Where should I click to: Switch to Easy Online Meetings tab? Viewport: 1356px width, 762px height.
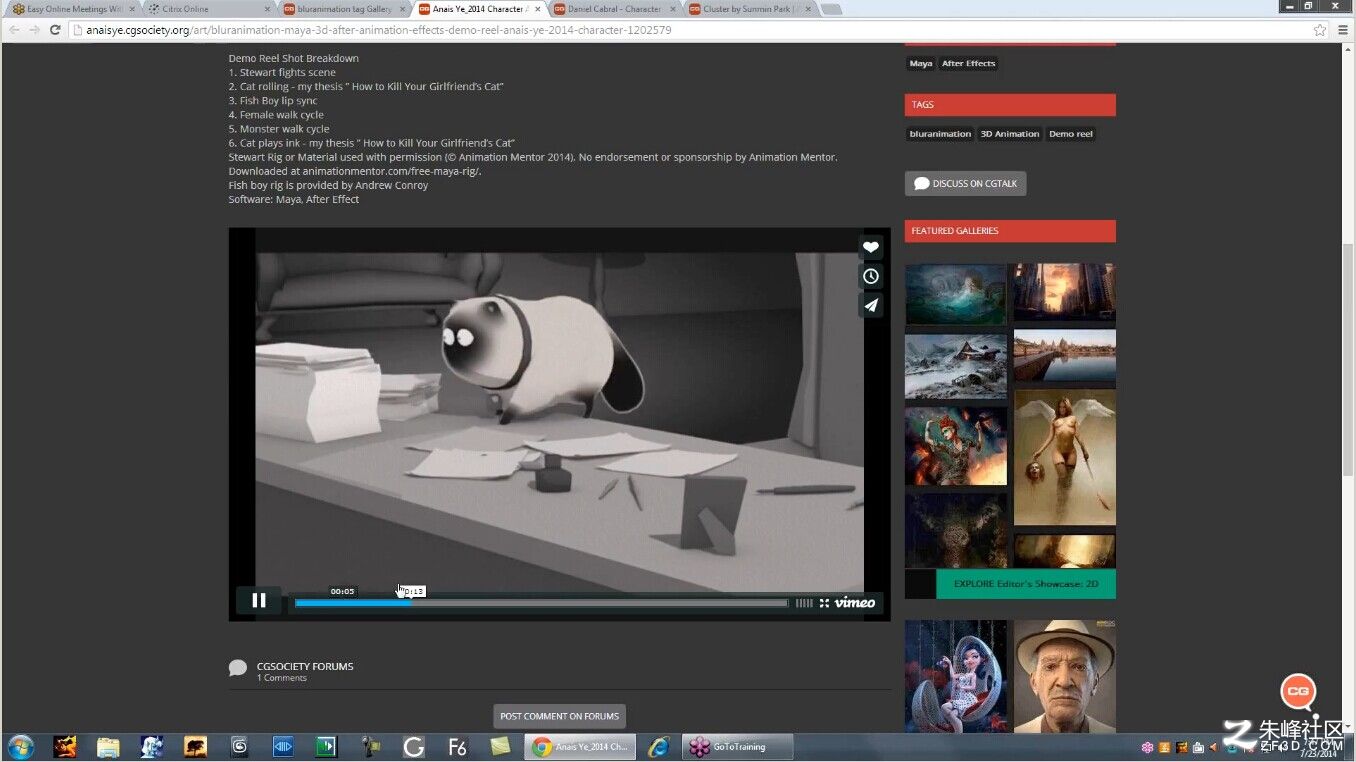click(72, 9)
